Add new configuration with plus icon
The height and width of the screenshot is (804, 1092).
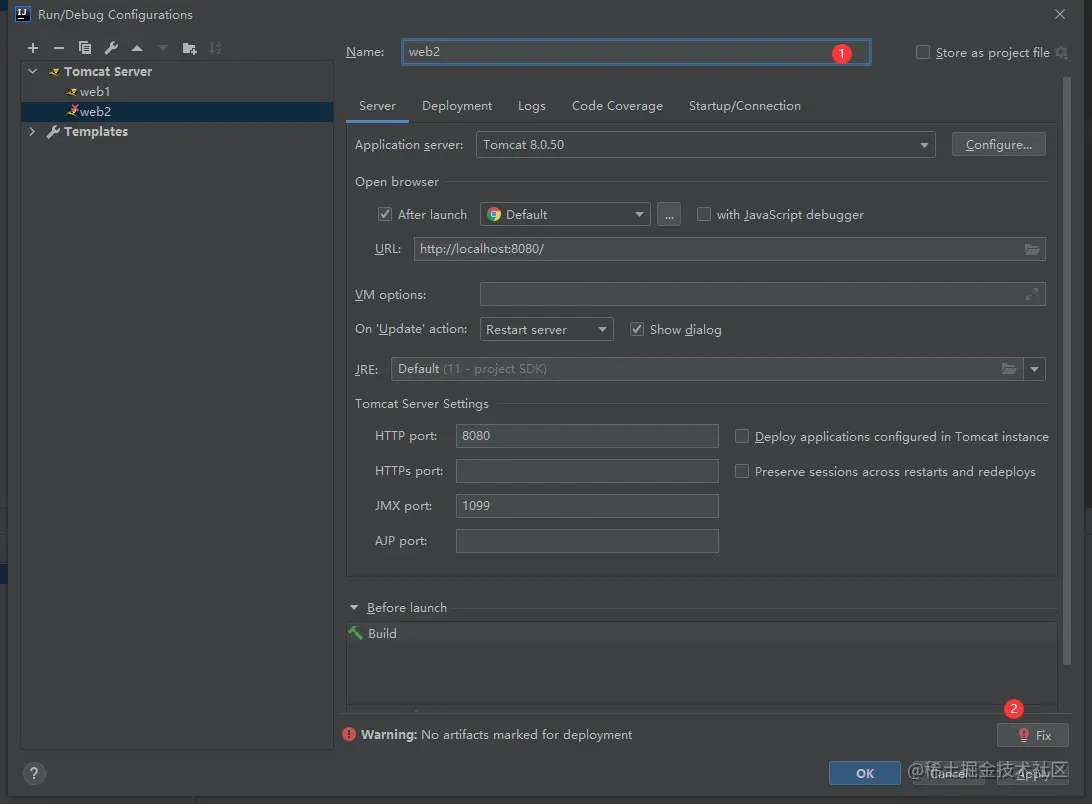click(x=33, y=48)
